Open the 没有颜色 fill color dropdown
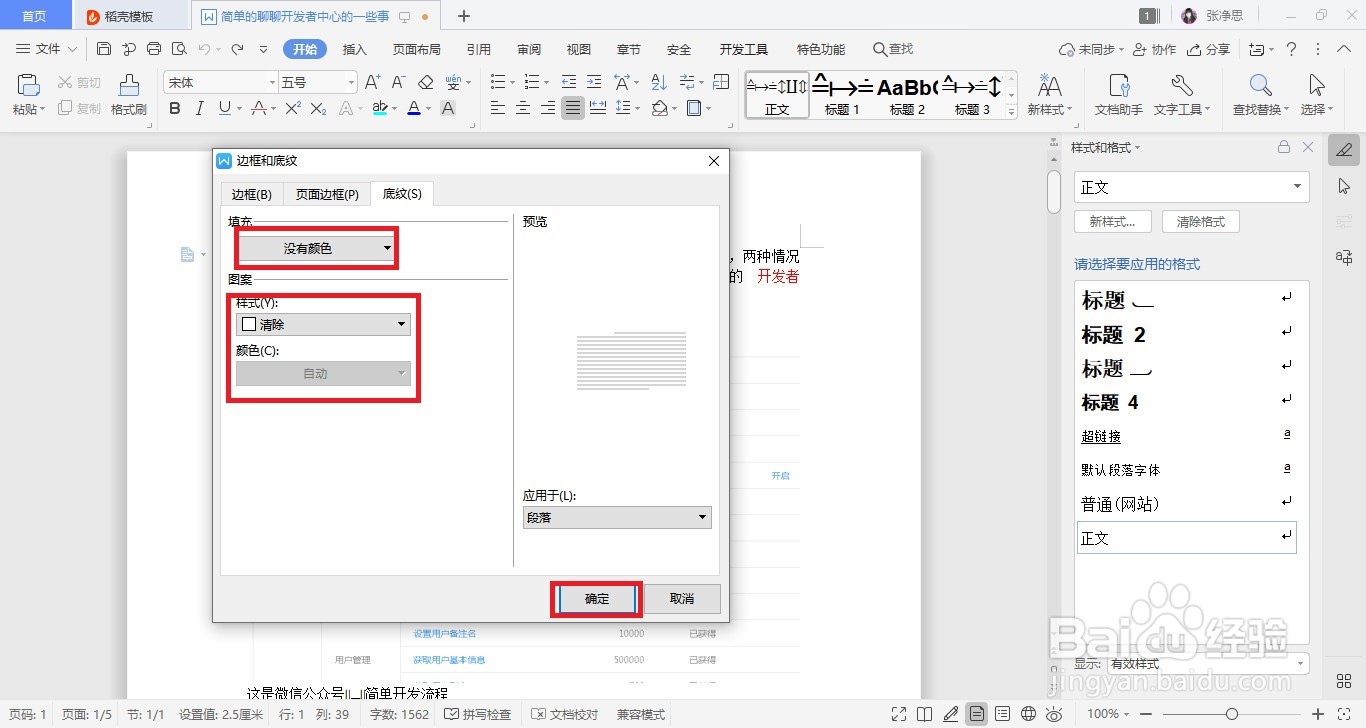The image size is (1366, 728). coord(315,247)
